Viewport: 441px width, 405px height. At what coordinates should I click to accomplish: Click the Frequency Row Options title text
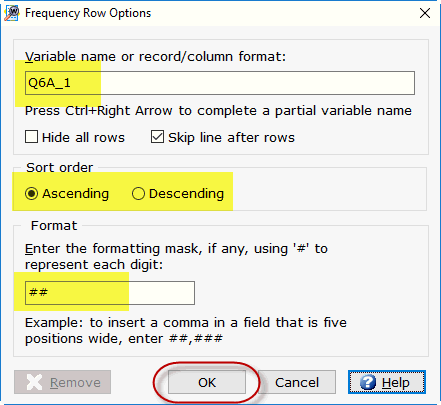88,13
